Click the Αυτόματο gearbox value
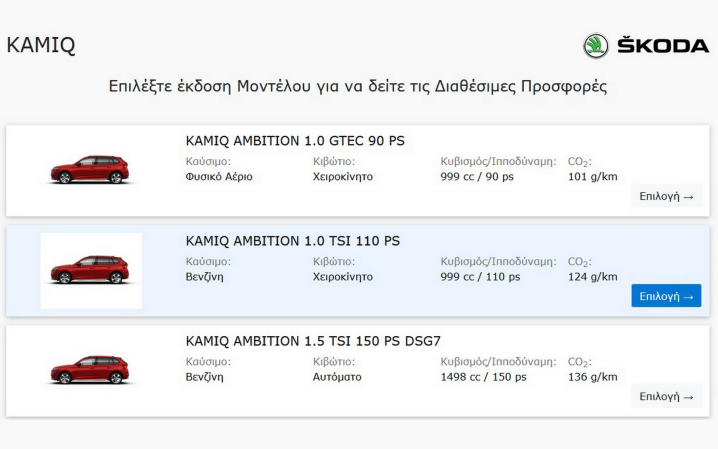 [337, 377]
